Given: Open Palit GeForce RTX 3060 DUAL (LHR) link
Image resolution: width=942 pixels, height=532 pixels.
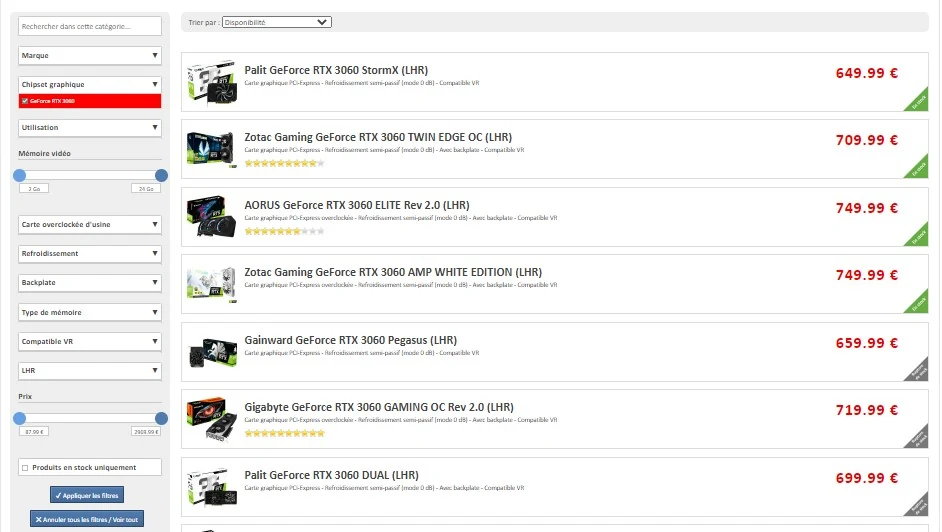Looking at the screenshot, I should [x=331, y=475].
